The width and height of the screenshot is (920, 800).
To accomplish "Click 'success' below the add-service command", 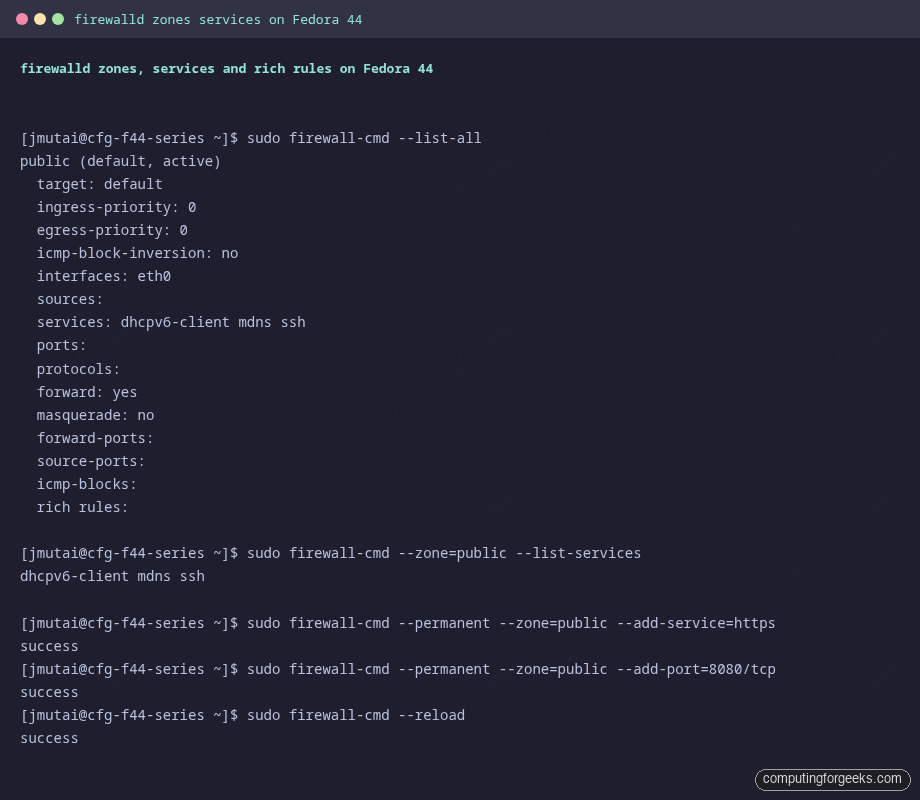I will click(49, 646).
